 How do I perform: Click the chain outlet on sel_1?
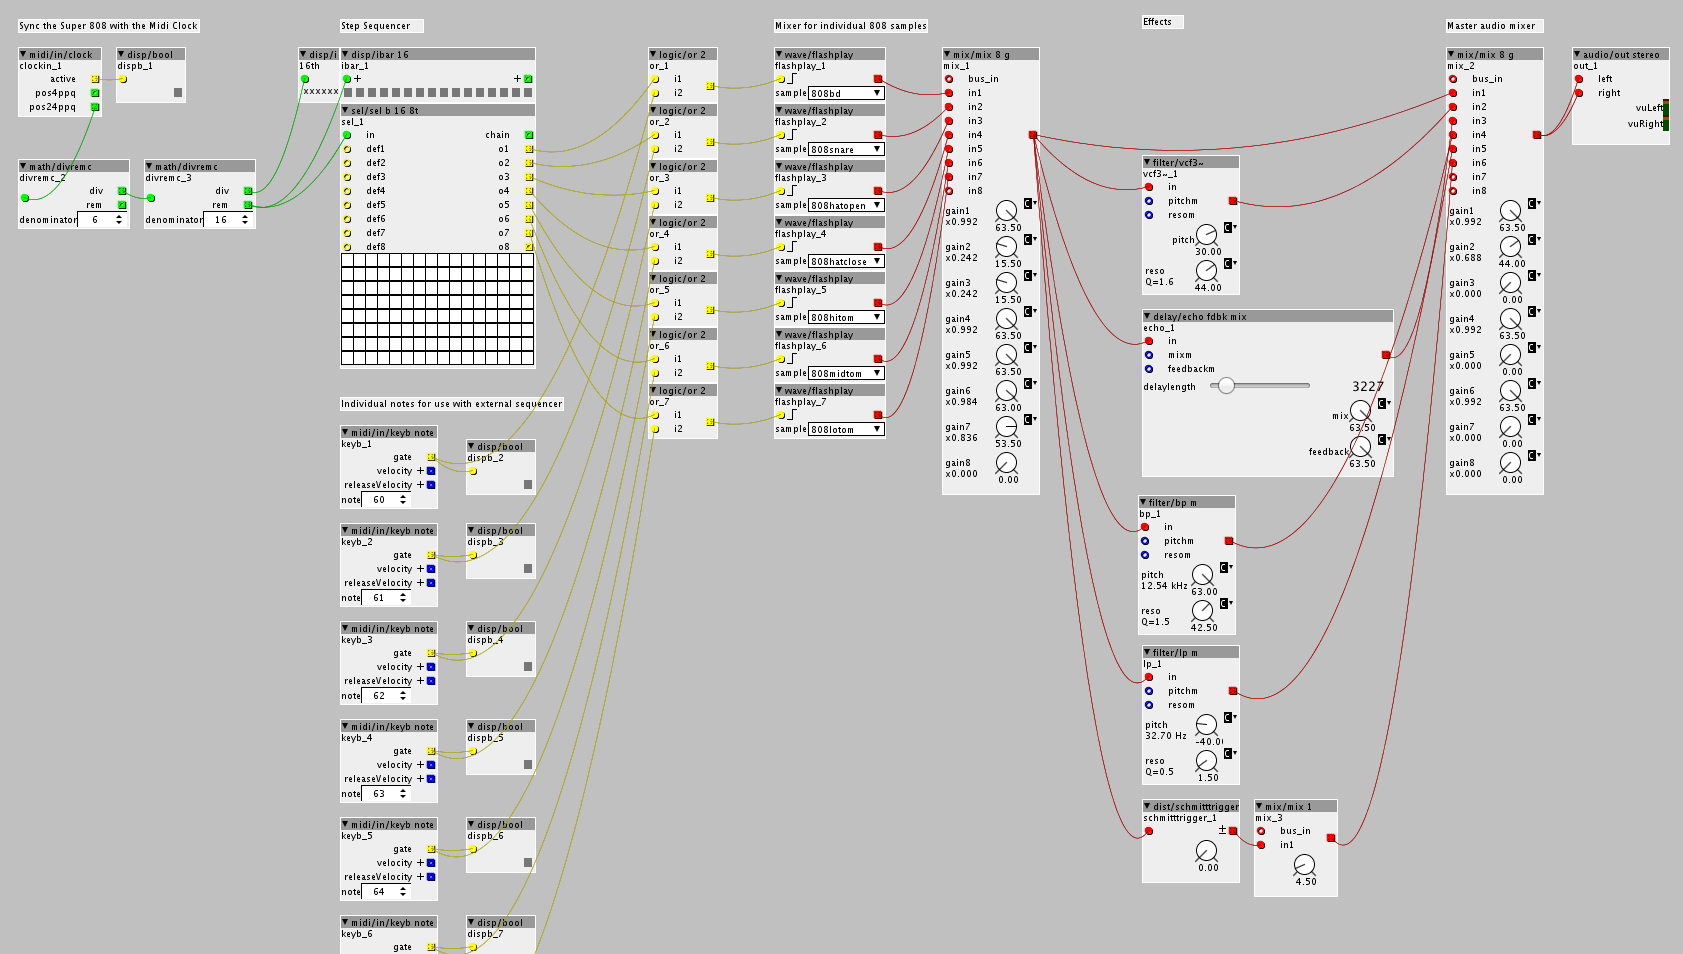pos(529,135)
